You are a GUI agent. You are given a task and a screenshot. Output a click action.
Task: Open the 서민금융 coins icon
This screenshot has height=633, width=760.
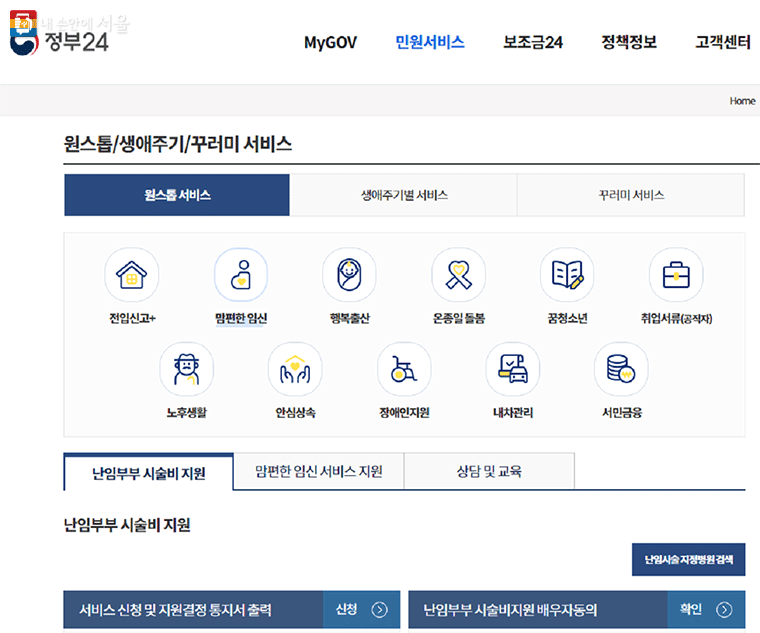621,369
